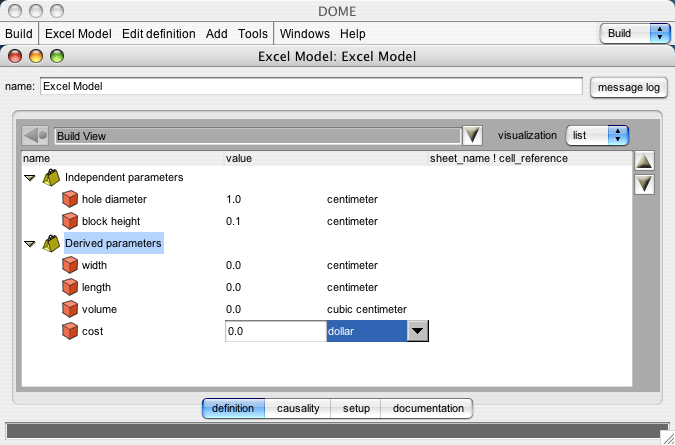The width and height of the screenshot is (675, 445).
Task: Open the Build mode selector at top right
Action: pyautogui.click(x=635, y=34)
